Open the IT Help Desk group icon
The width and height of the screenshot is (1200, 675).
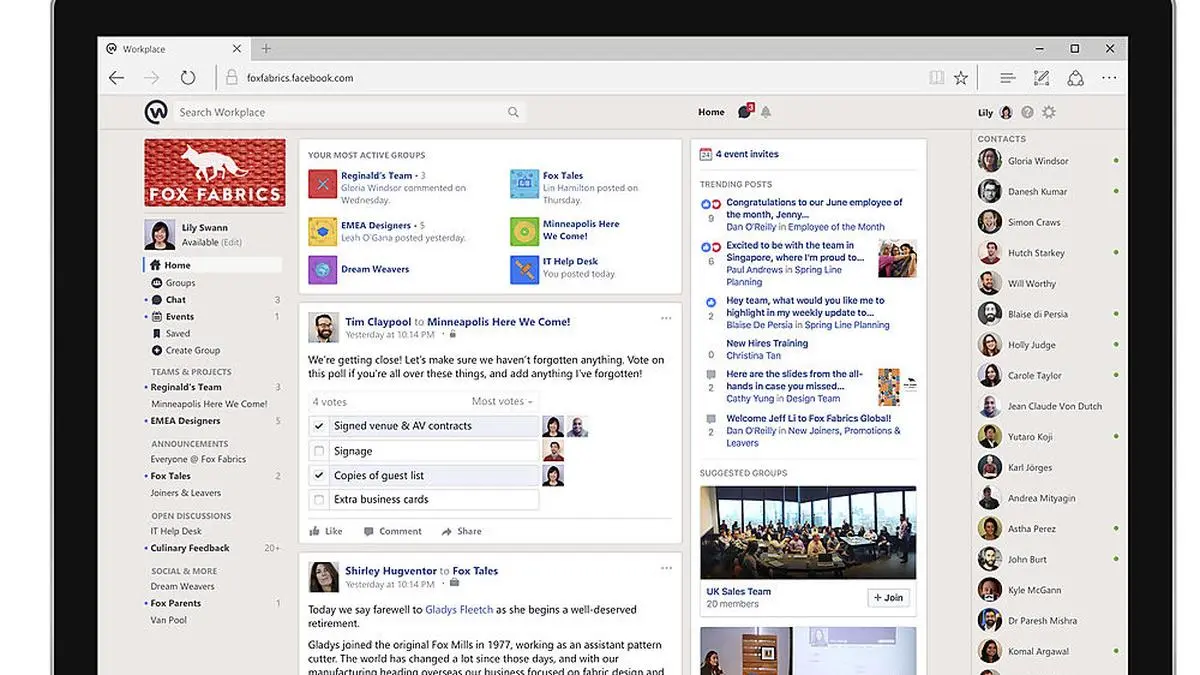click(x=524, y=268)
